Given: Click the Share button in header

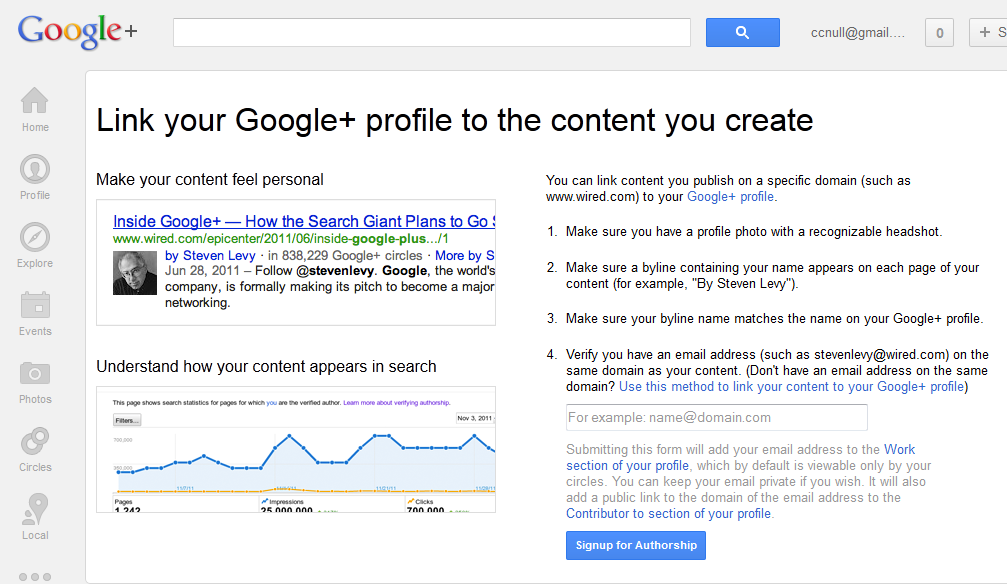Looking at the screenshot, I should click(990, 32).
